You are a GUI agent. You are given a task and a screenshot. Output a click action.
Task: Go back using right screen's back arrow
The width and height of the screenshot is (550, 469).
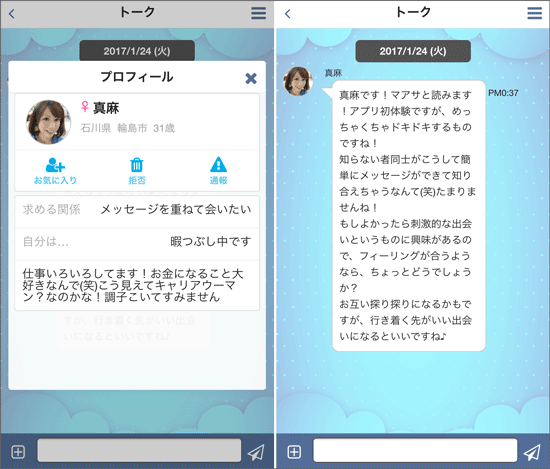tap(288, 14)
